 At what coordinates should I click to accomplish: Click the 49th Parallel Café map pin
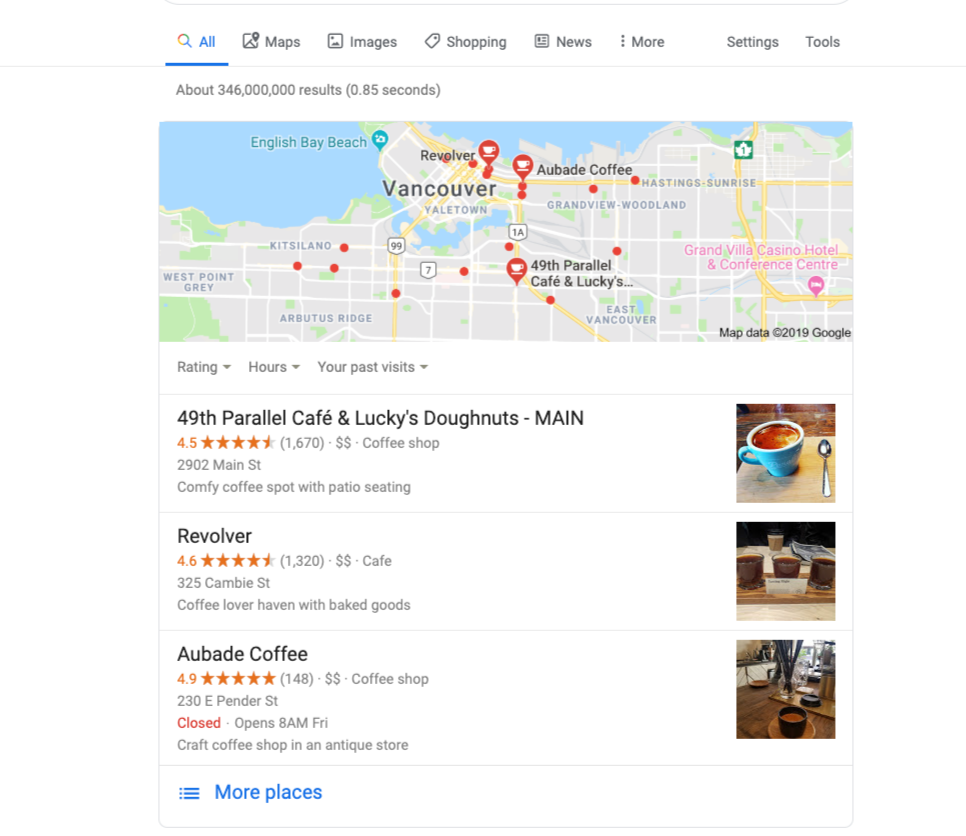tap(516, 270)
